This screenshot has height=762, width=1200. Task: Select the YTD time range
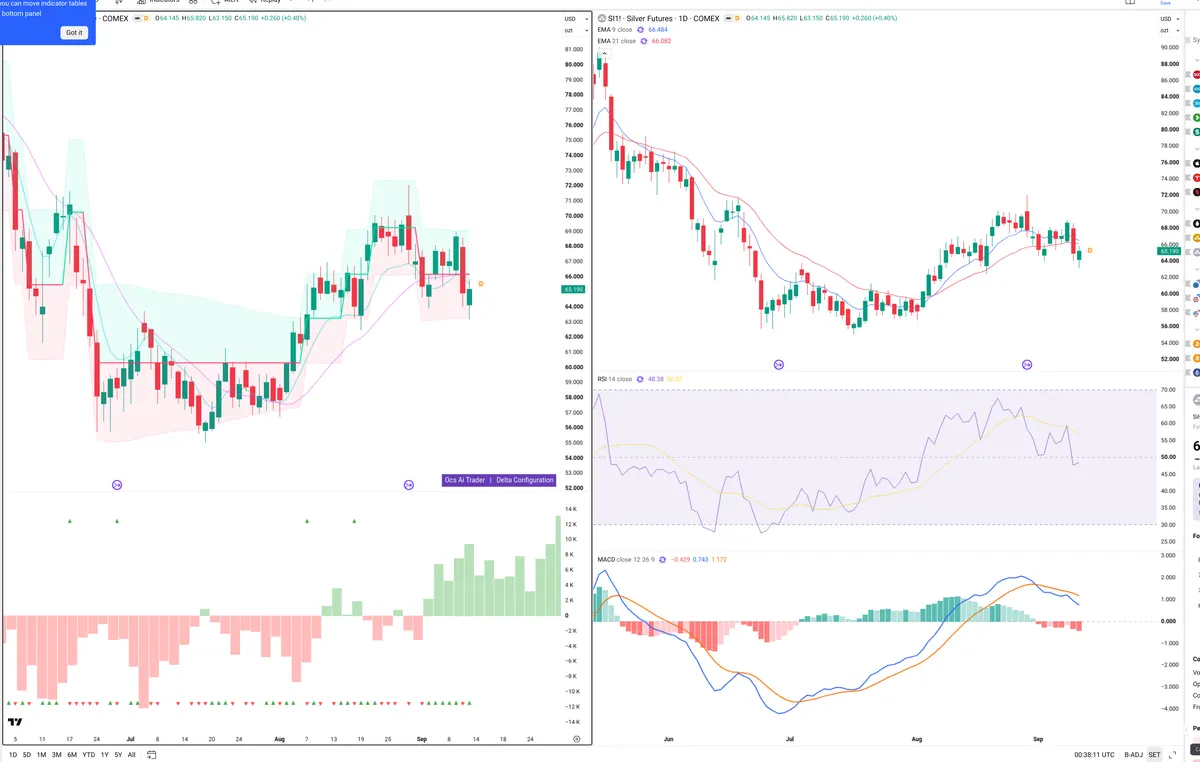pyautogui.click(x=89, y=755)
